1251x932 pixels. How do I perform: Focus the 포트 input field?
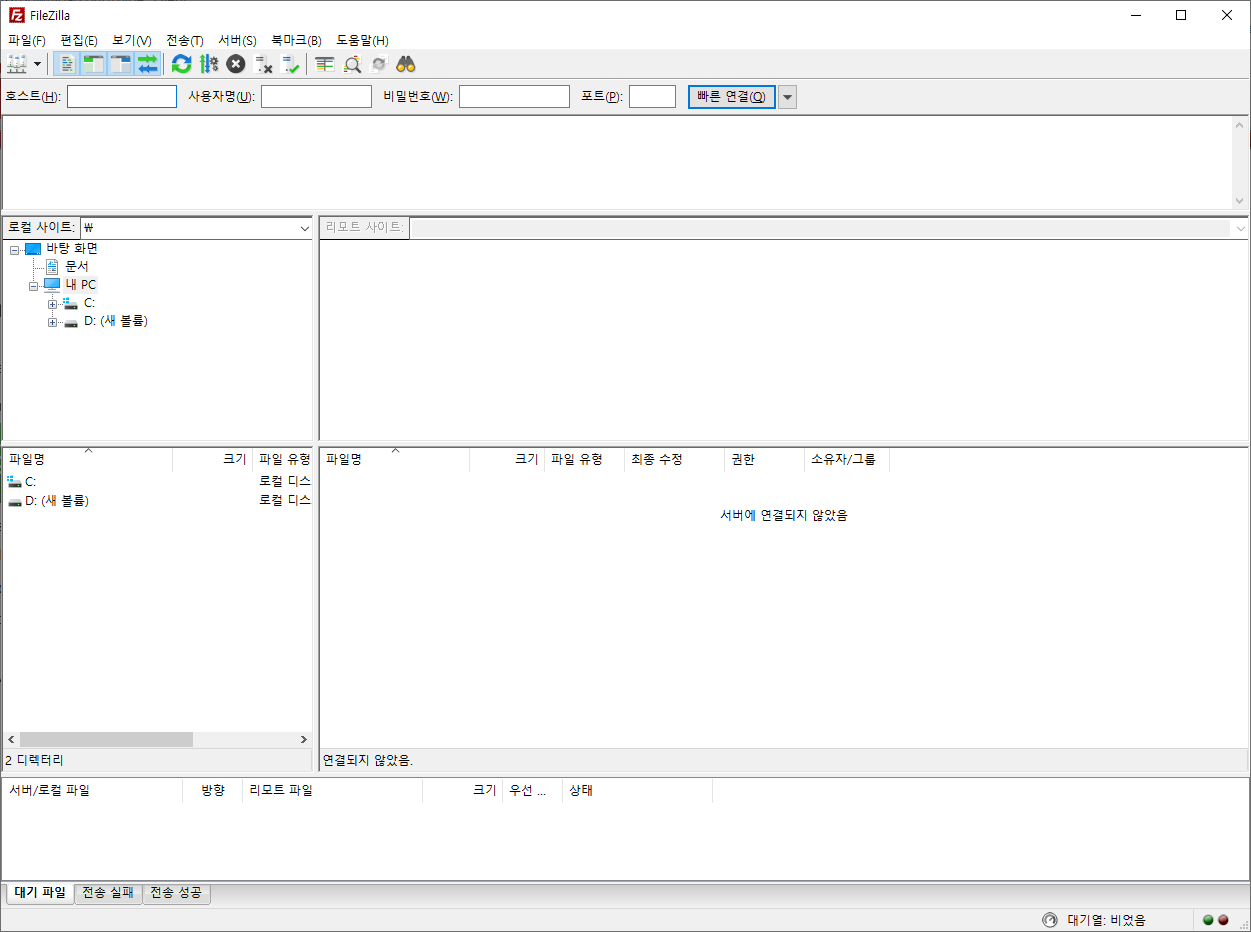coord(652,97)
